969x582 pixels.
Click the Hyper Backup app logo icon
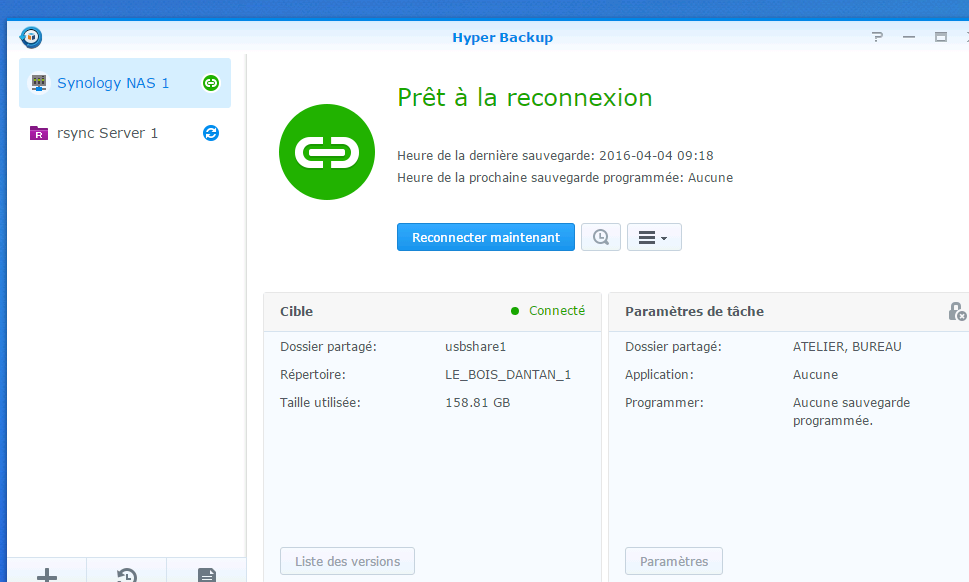coord(31,37)
